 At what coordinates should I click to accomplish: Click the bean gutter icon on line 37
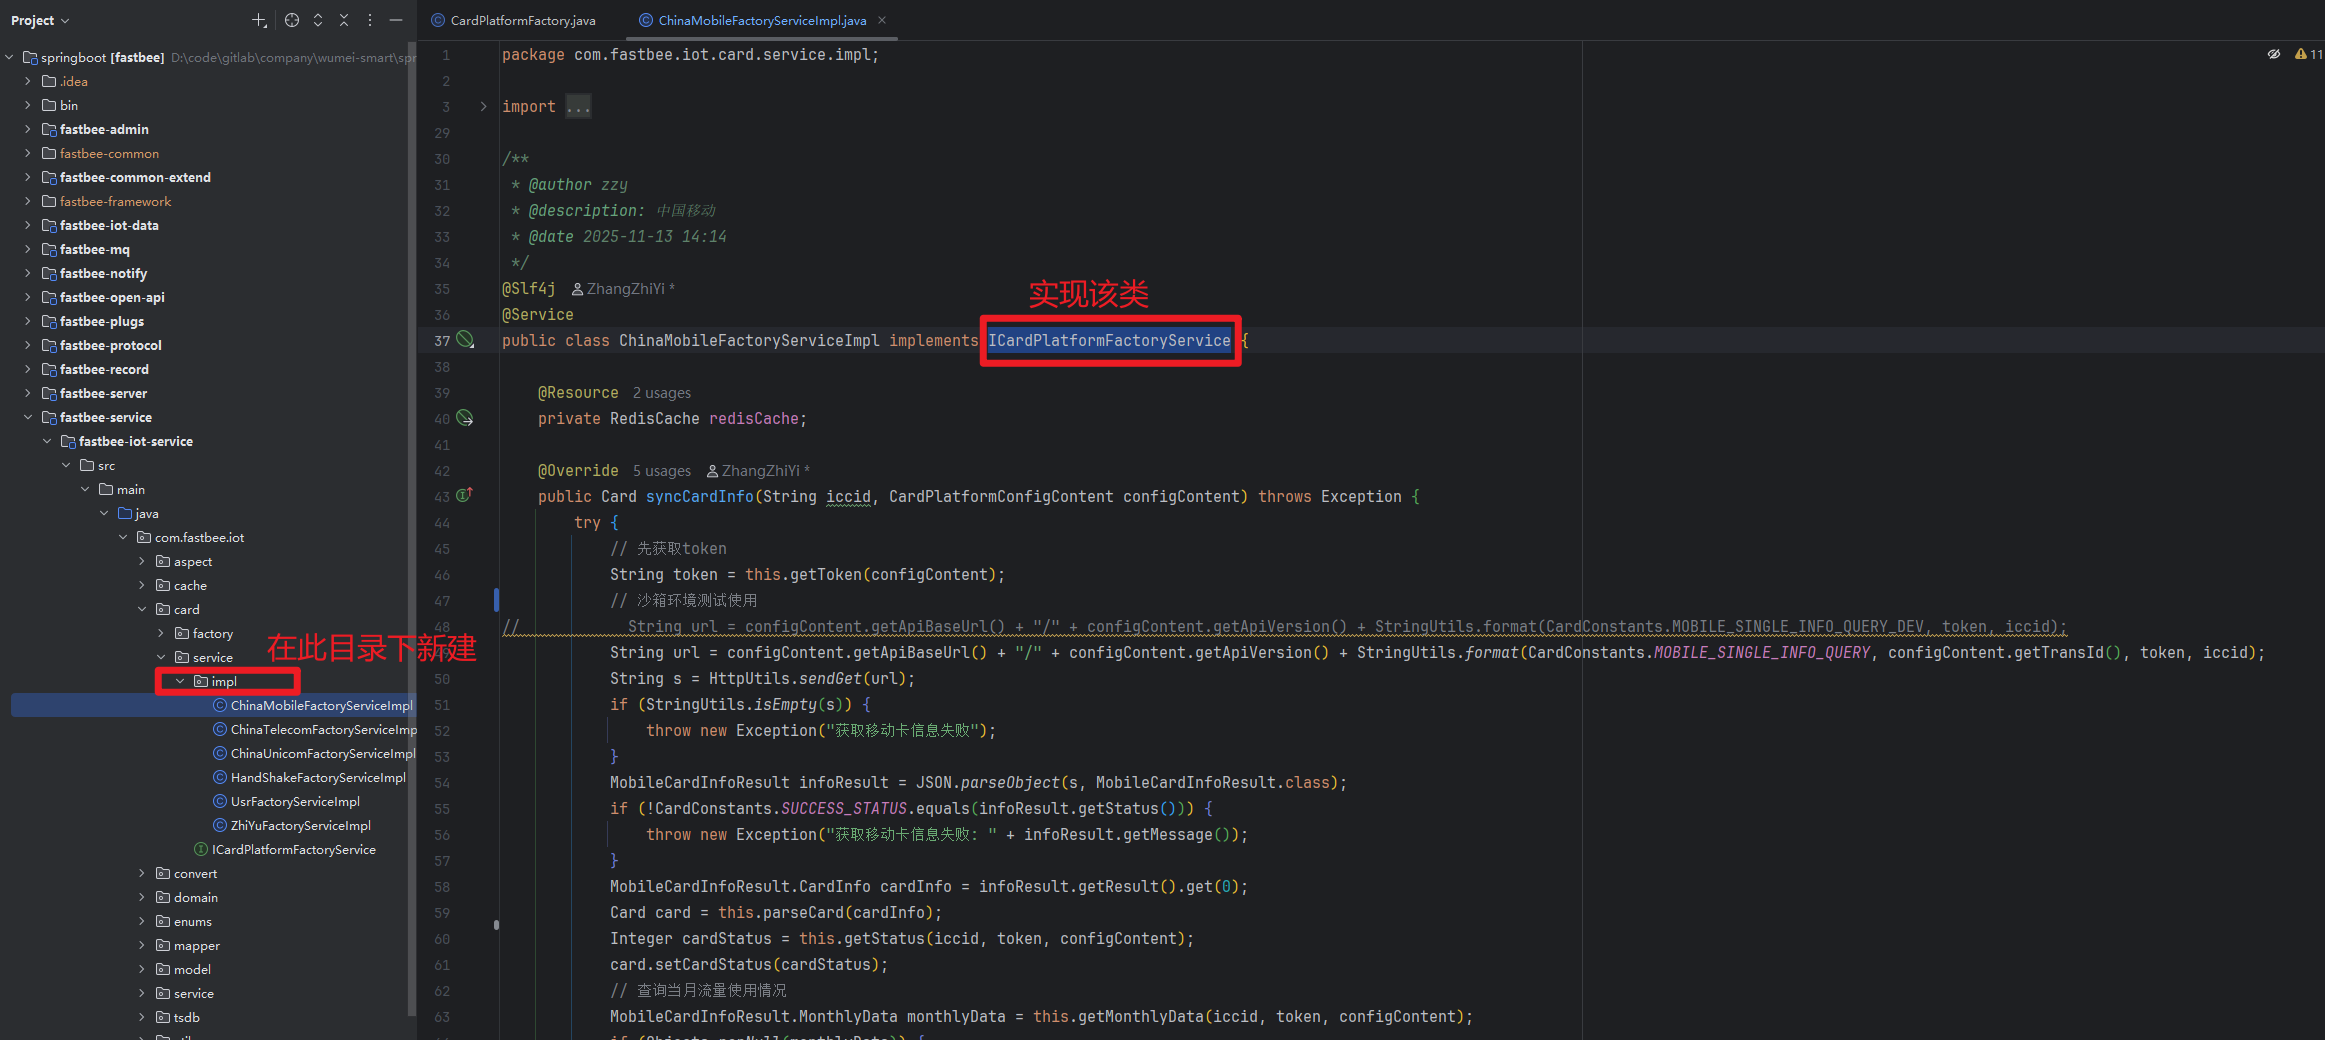tap(465, 340)
